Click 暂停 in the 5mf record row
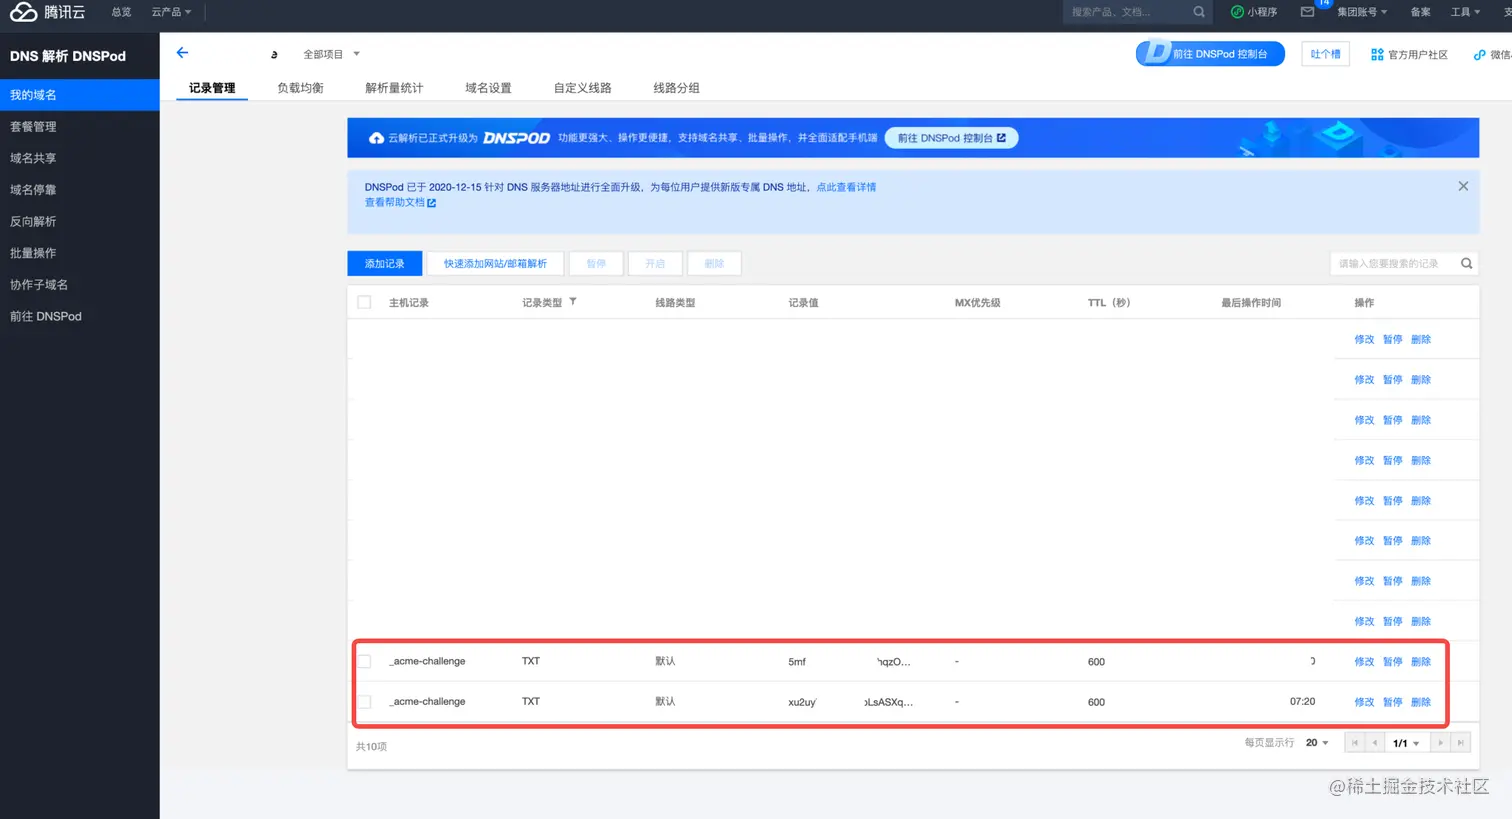The image size is (1512, 819). pos(1392,662)
